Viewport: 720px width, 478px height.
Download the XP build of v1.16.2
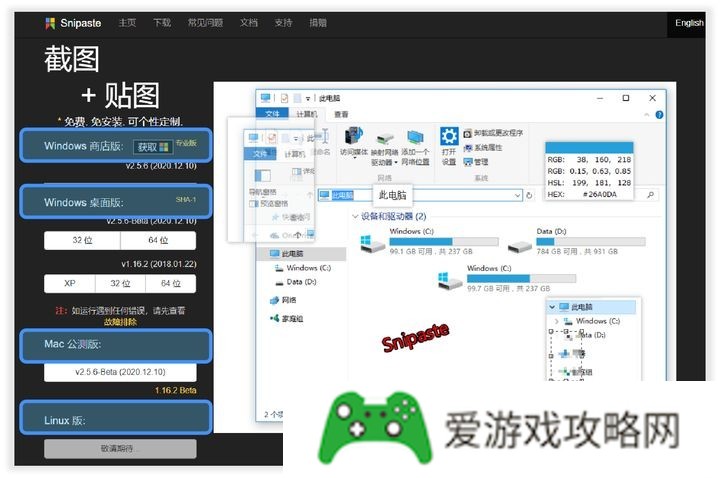pyautogui.click(x=70, y=283)
